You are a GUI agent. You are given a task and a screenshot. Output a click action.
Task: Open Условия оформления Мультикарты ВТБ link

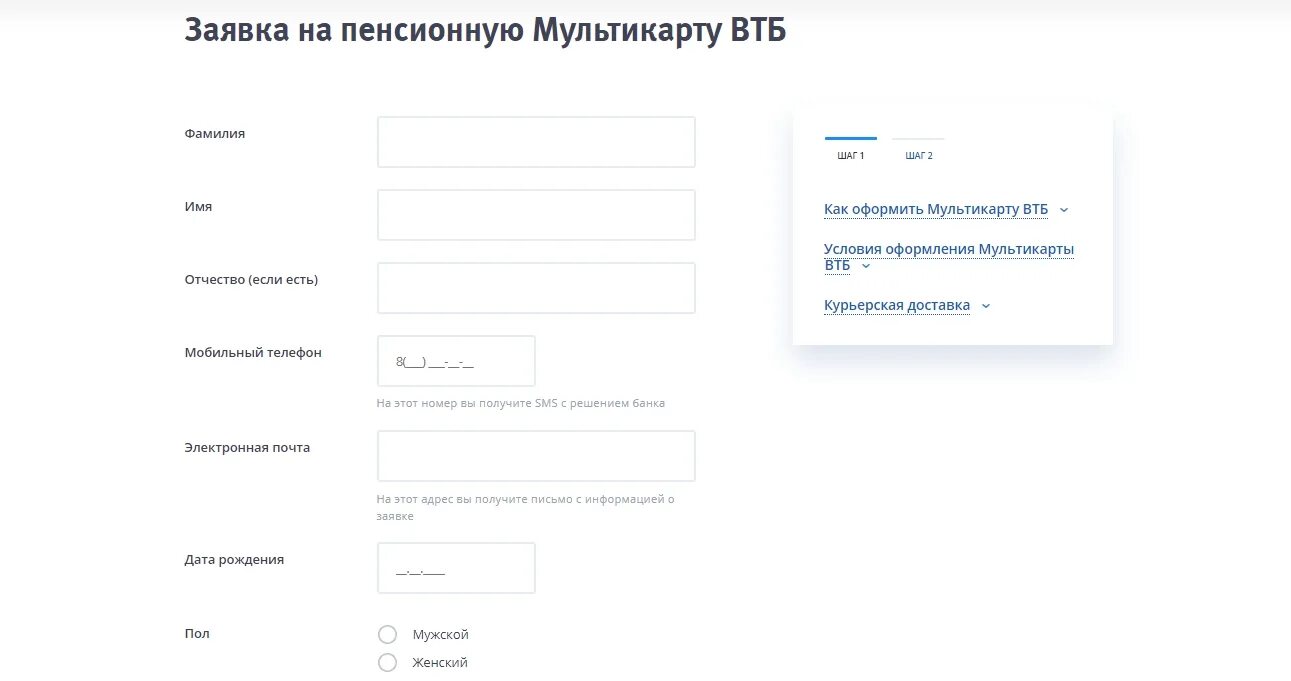tap(948, 257)
